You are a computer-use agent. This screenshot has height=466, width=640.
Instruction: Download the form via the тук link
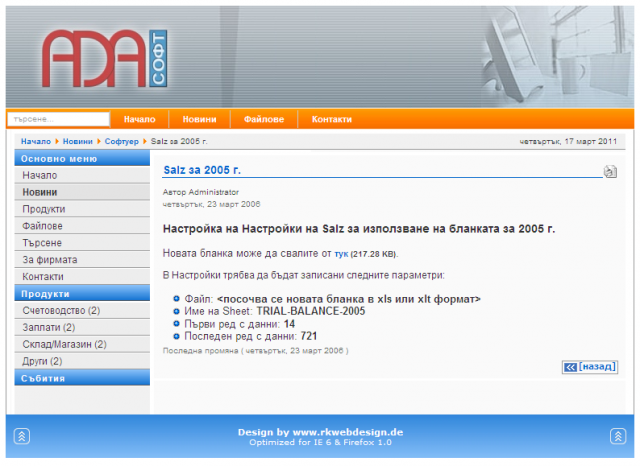pyautogui.click(x=341, y=254)
